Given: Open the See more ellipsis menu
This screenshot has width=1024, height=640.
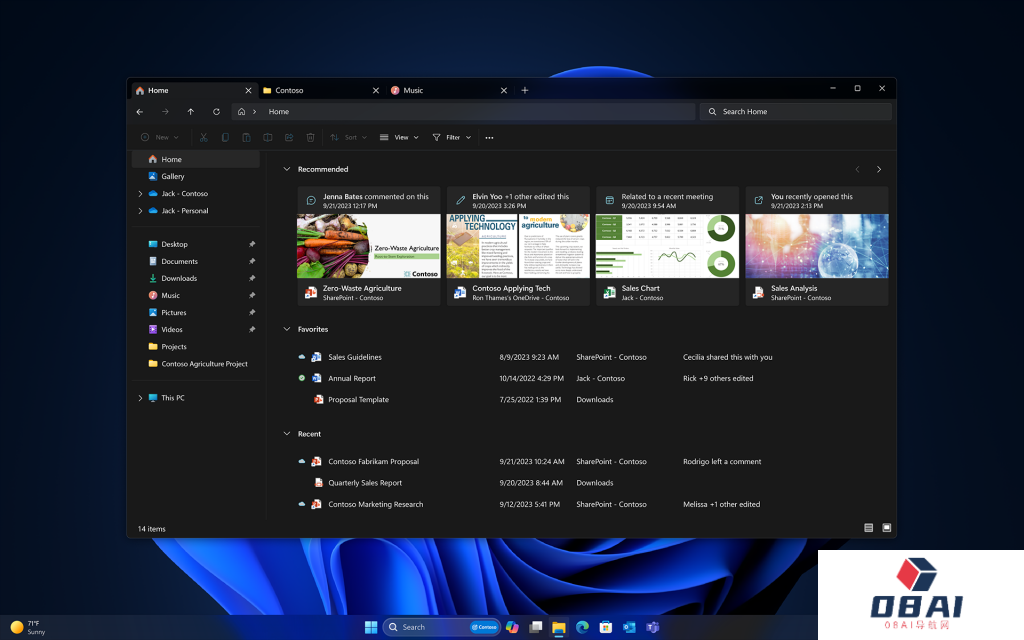Looking at the screenshot, I should (x=489, y=137).
